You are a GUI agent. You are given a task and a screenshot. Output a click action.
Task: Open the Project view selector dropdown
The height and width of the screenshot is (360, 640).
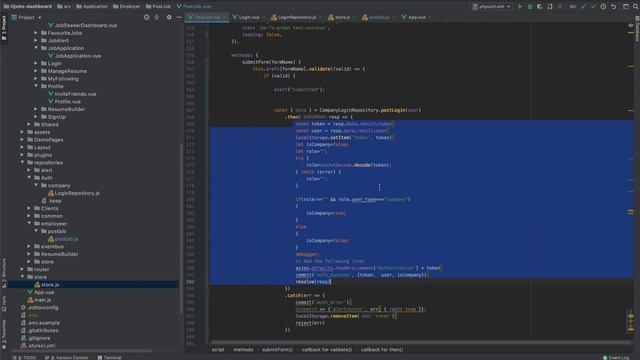click(x=27, y=18)
